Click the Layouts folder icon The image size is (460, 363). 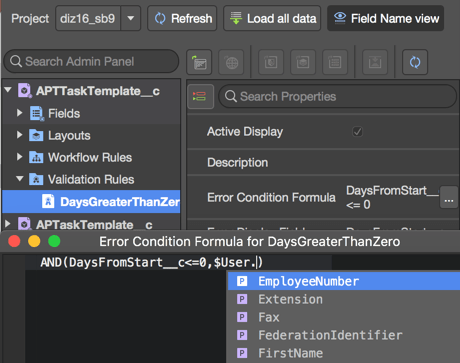[36, 135]
